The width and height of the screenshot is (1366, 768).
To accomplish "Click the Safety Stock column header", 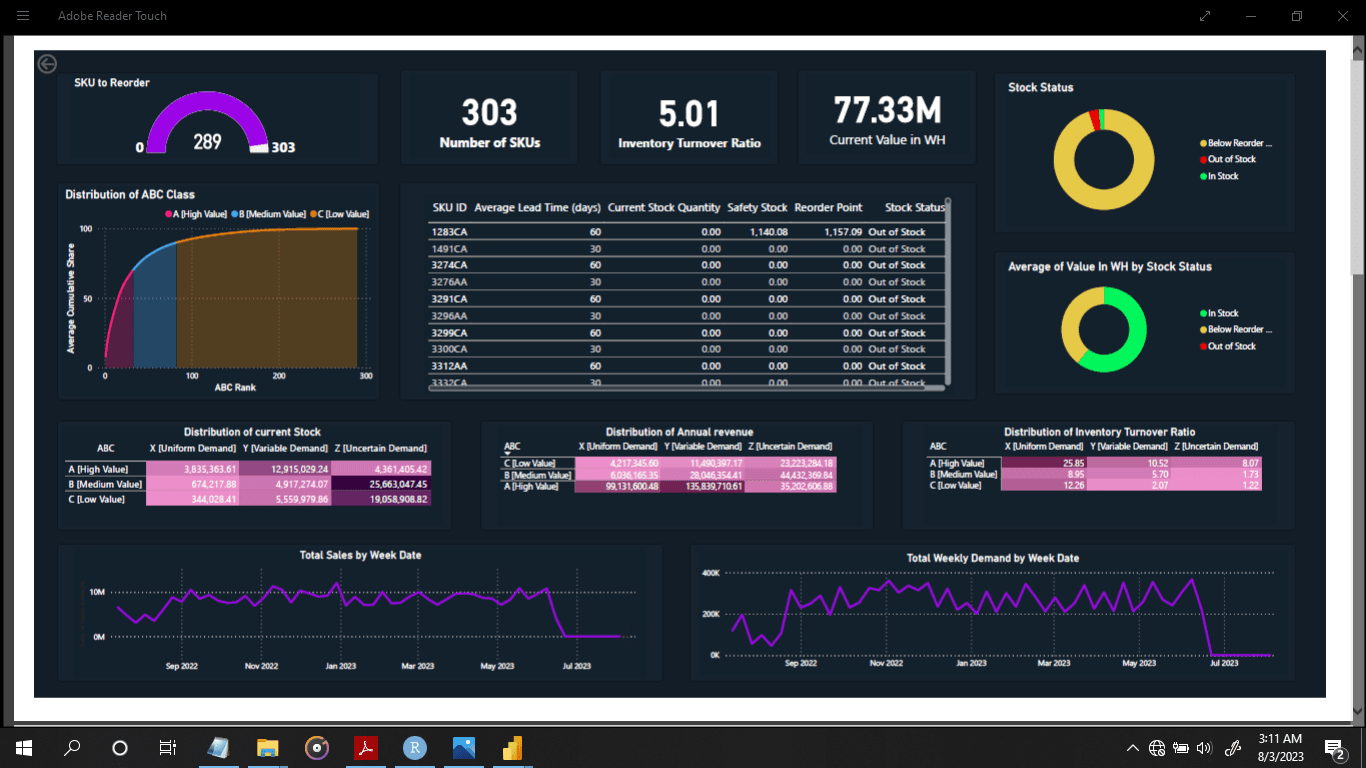I will click(757, 208).
